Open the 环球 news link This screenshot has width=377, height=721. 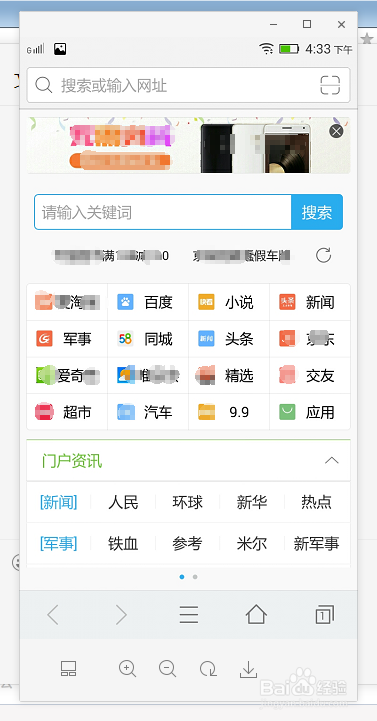click(x=188, y=502)
